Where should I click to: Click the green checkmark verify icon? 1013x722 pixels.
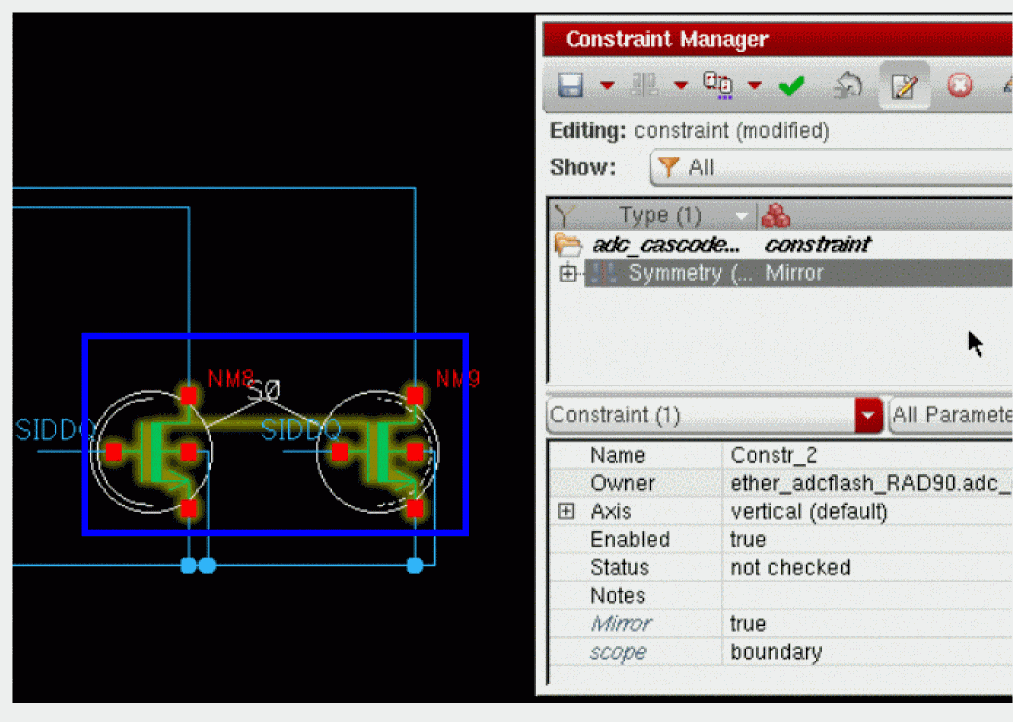[791, 85]
